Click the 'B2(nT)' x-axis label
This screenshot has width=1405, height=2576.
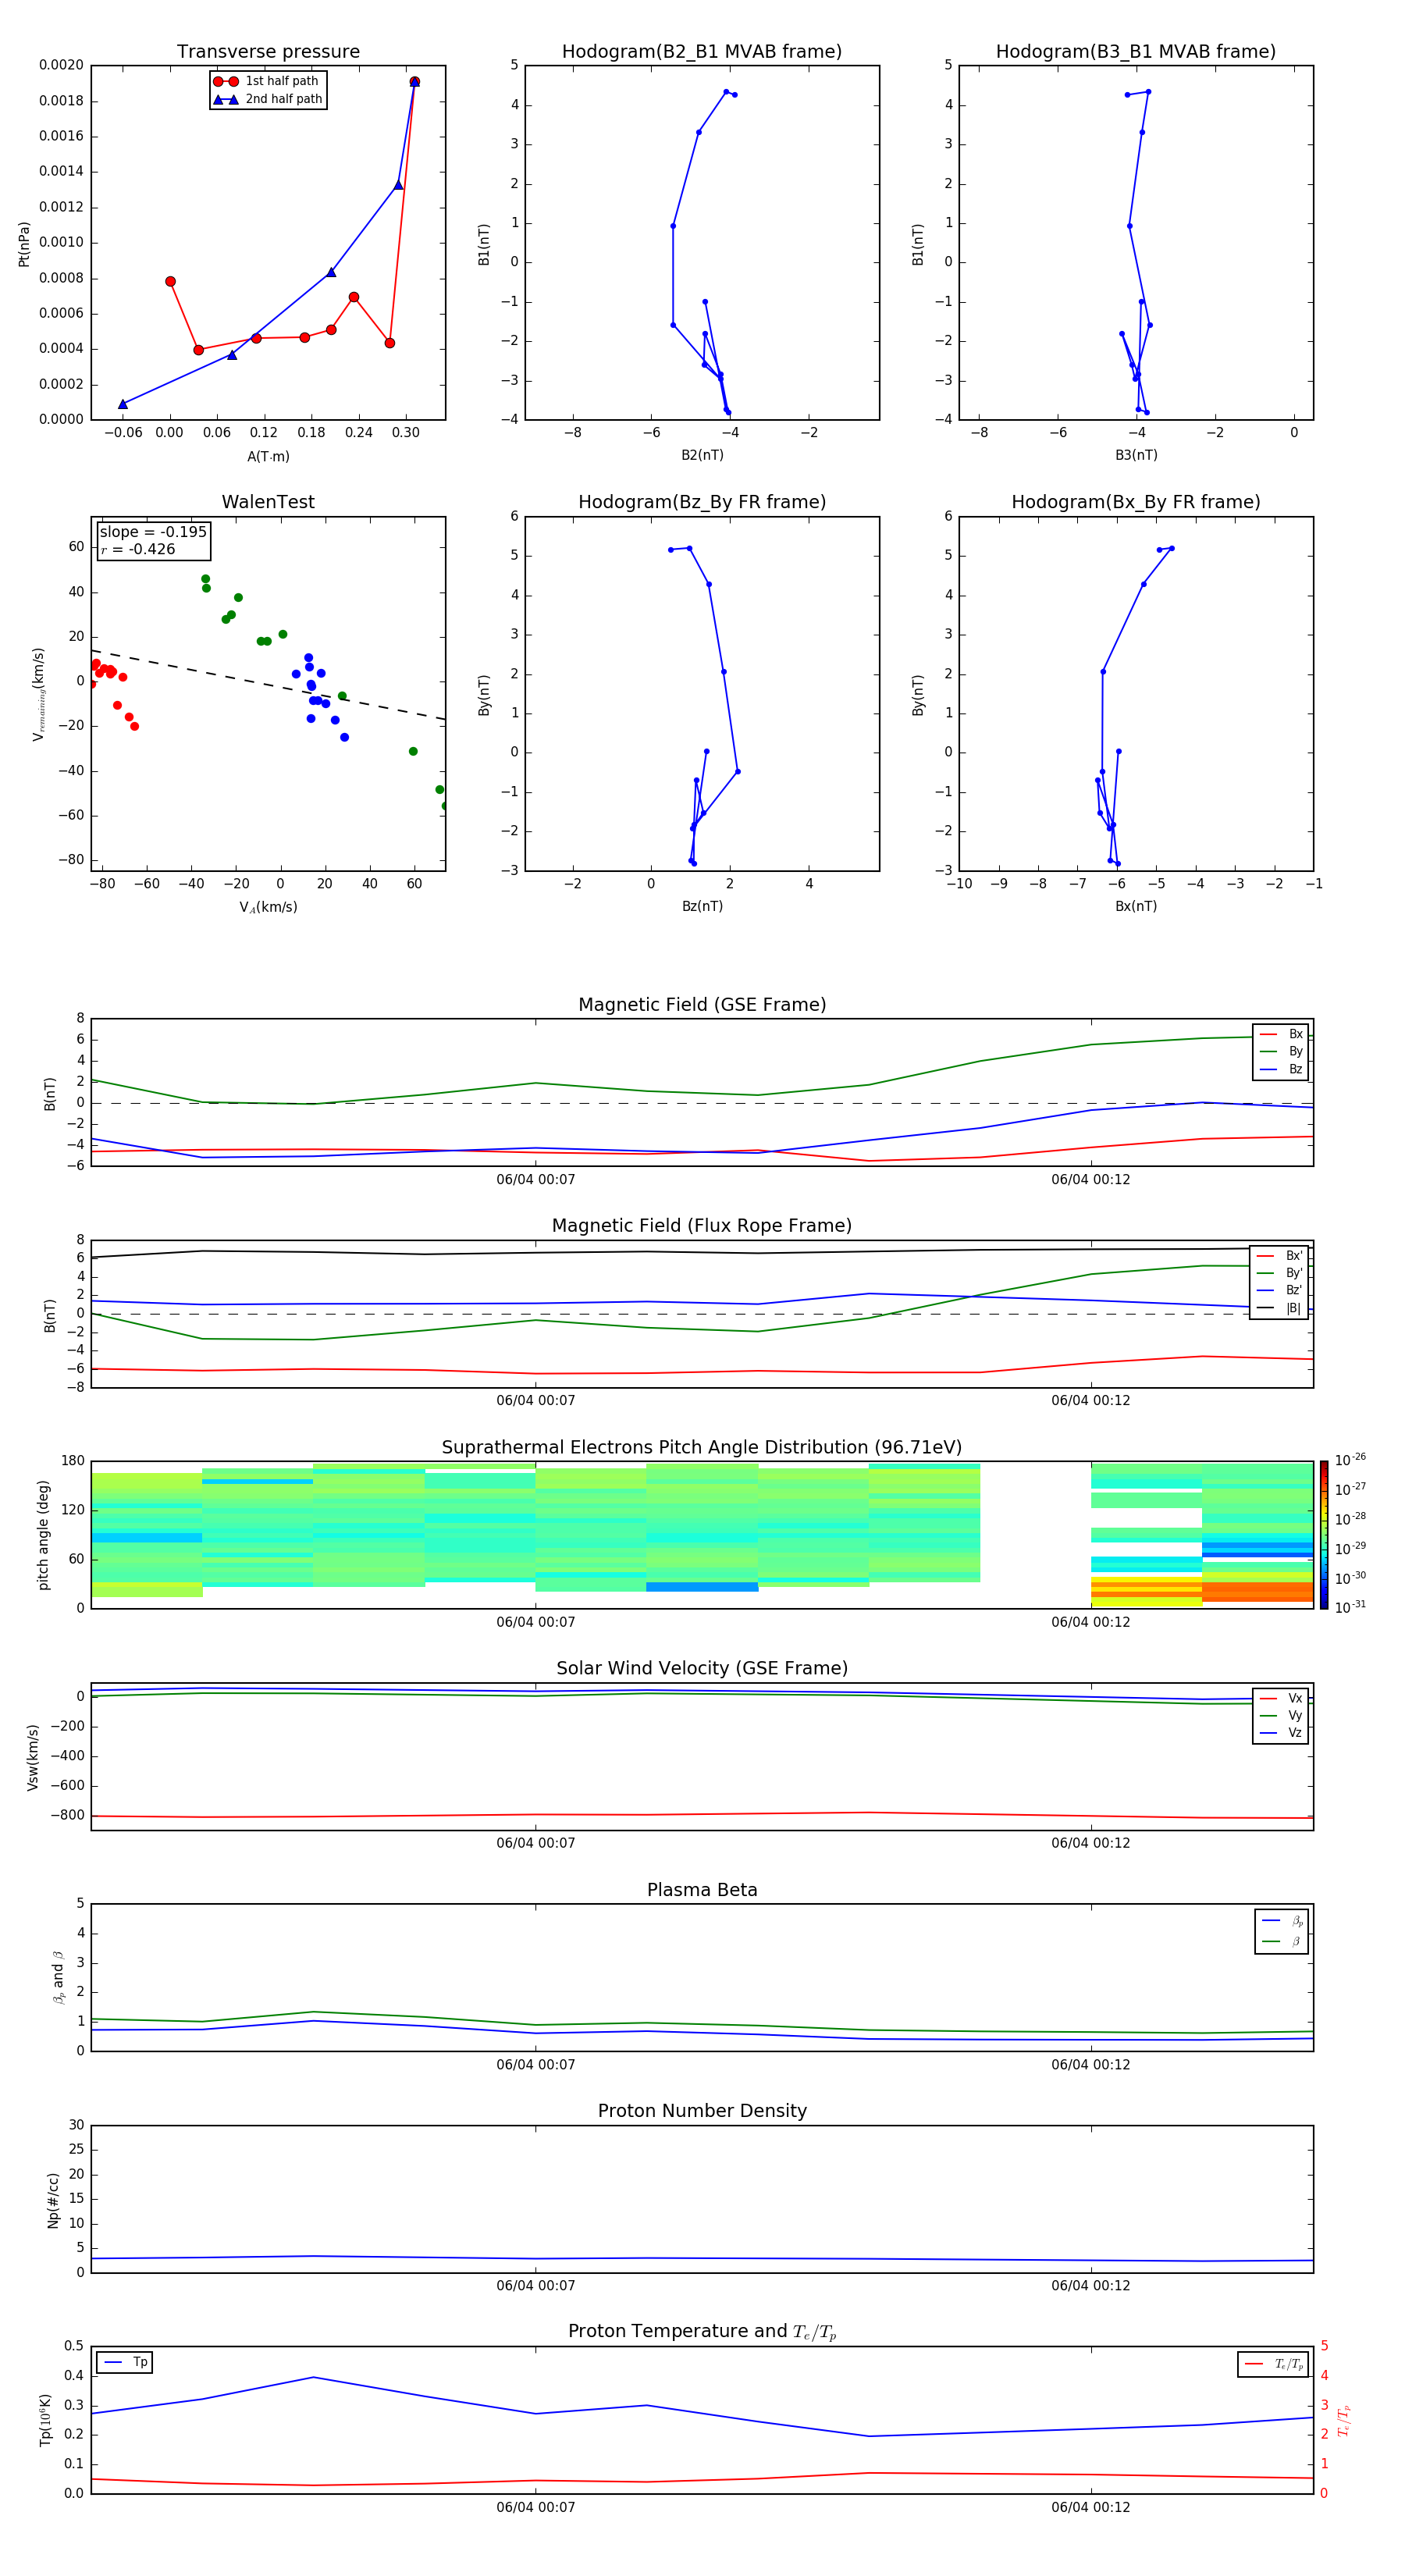(x=702, y=455)
